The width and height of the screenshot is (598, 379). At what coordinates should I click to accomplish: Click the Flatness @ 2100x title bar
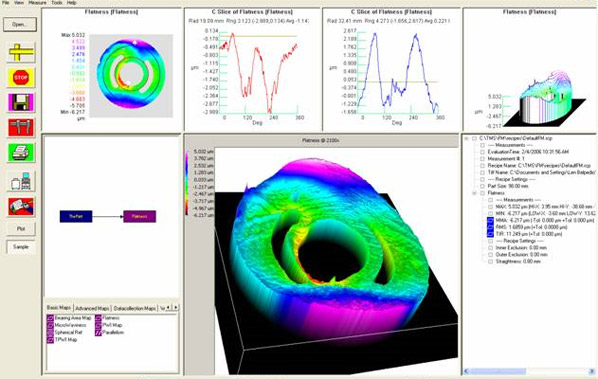(321, 140)
